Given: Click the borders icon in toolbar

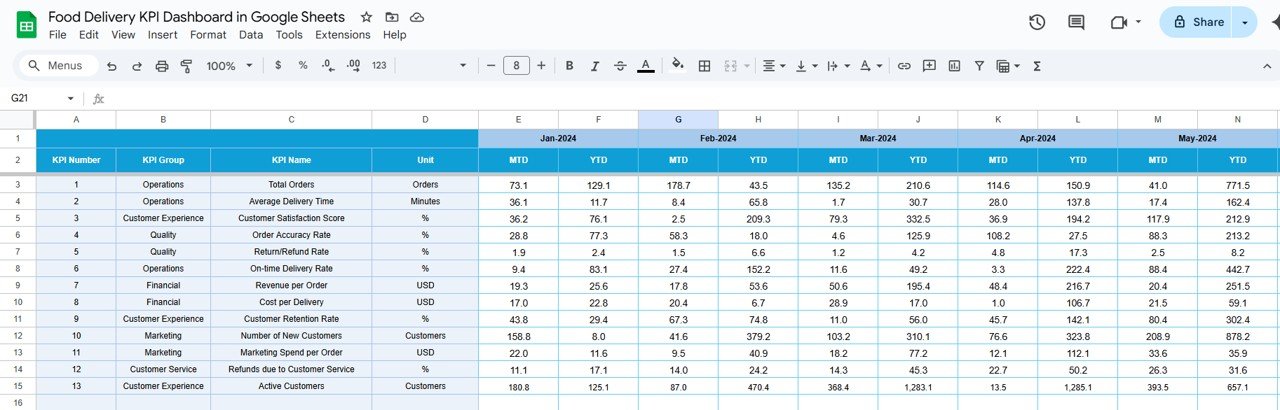Looking at the screenshot, I should point(704,66).
